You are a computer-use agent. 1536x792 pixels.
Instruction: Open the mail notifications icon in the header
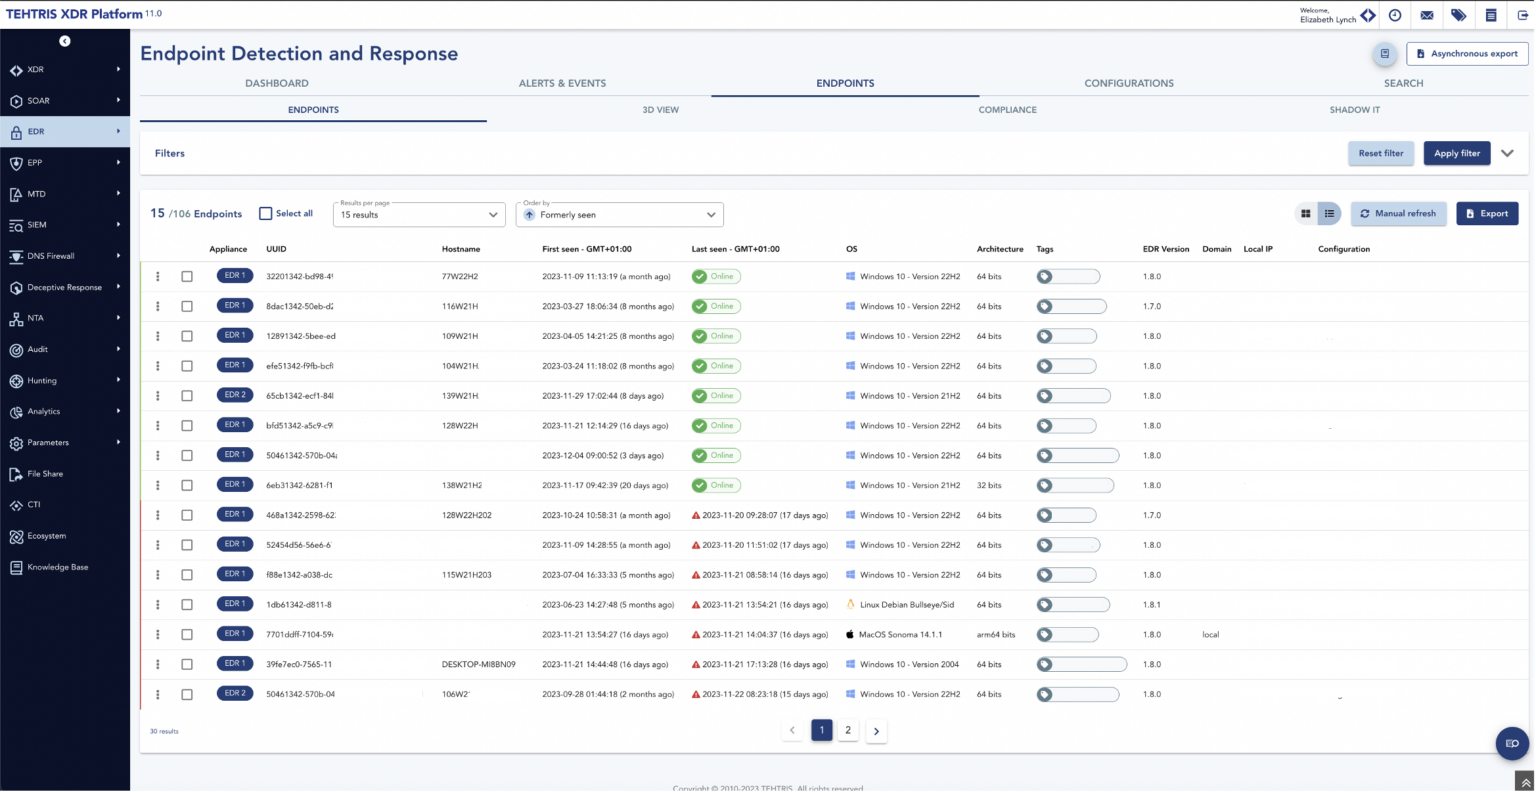tap(1426, 15)
